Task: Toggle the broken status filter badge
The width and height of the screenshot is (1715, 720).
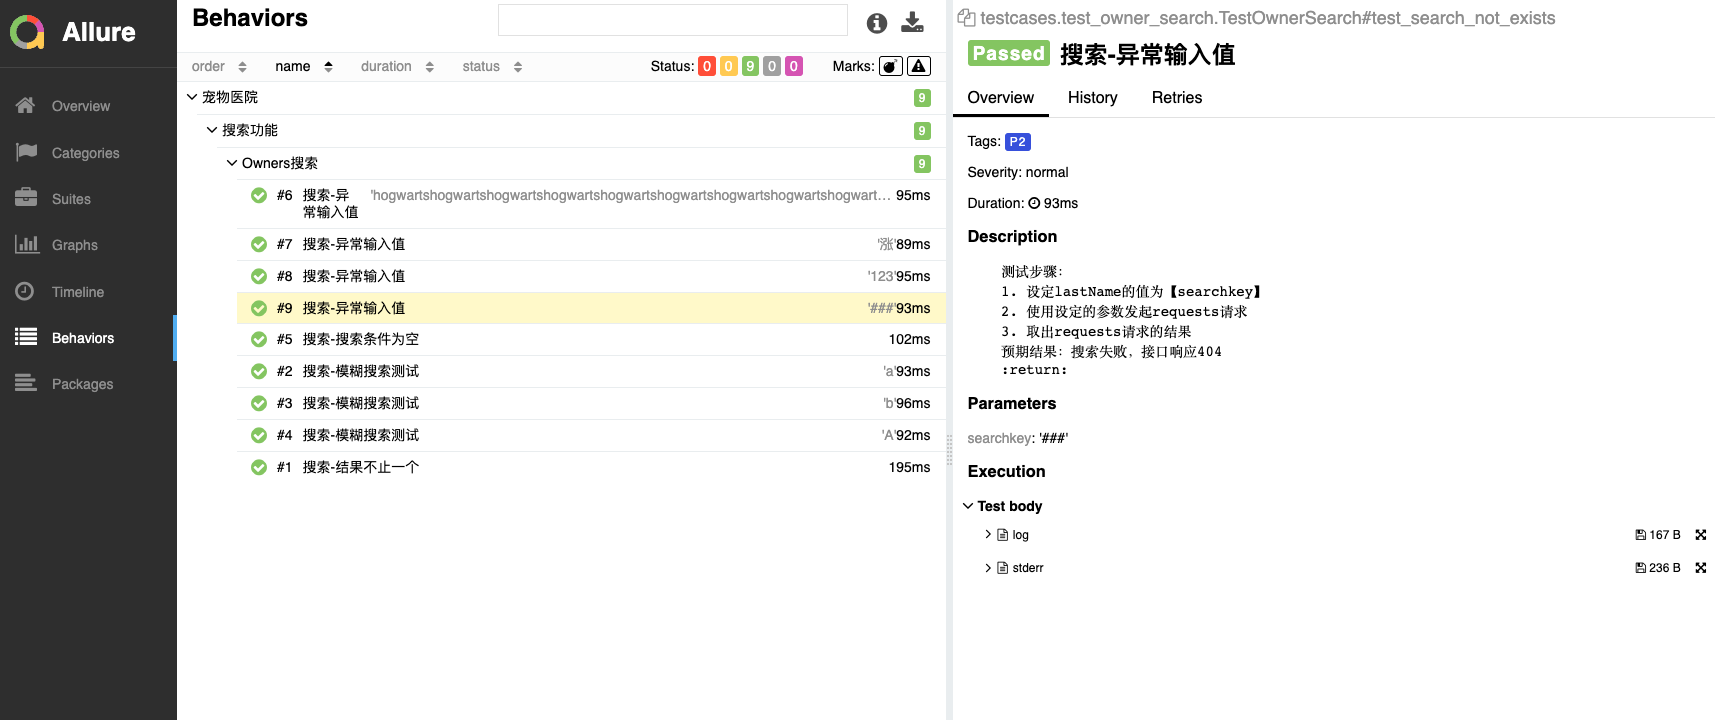Action: pos(728,66)
